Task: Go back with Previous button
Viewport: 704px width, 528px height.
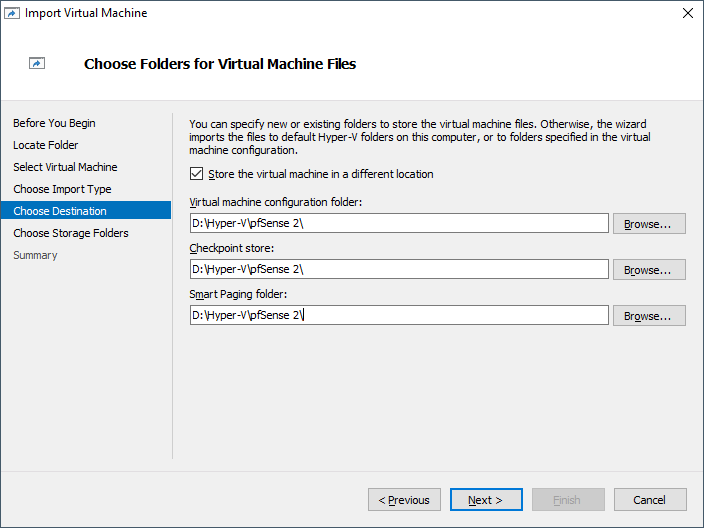Action: 404,500
